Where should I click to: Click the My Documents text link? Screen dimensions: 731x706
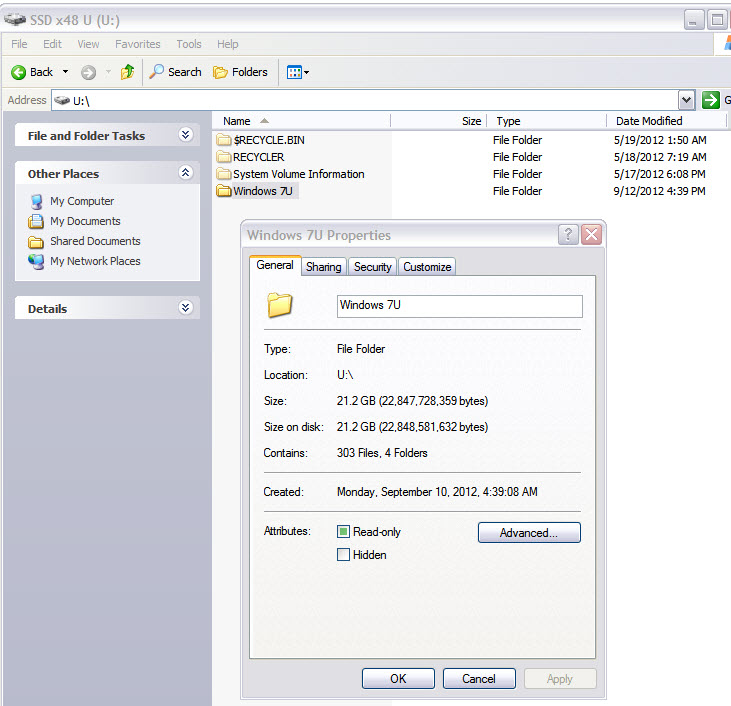pyautogui.click(x=85, y=221)
